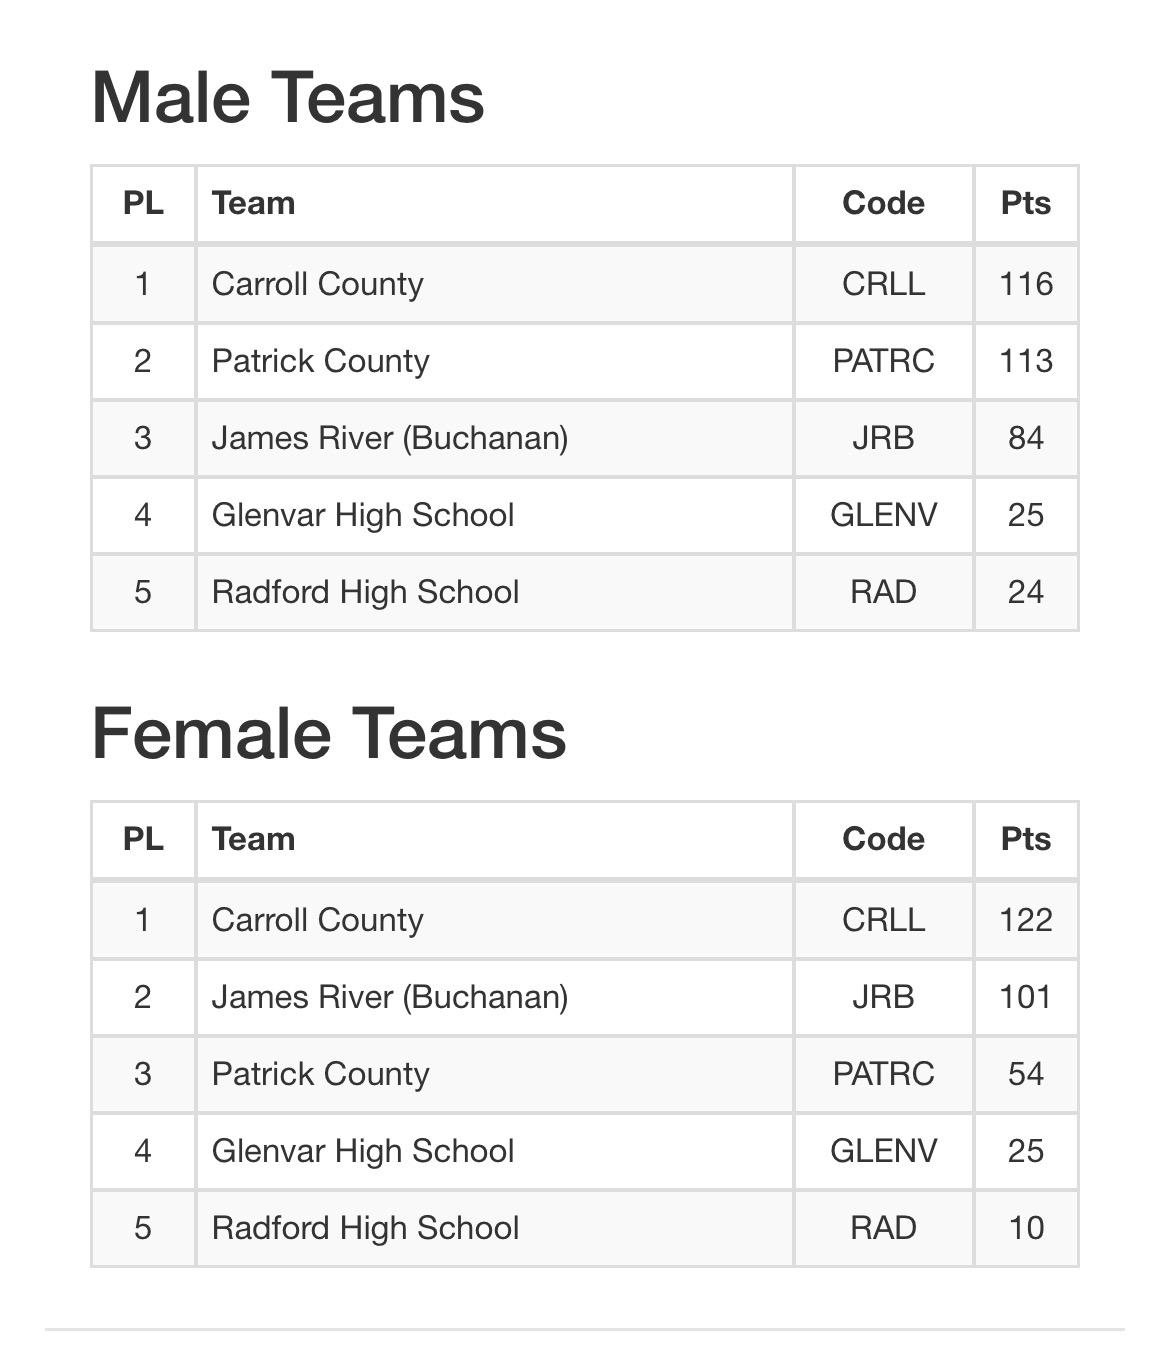Click the Female Teams heading
Viewport: 1170px width, 1363px height.
pyautogui.click(x=328, y=733)
